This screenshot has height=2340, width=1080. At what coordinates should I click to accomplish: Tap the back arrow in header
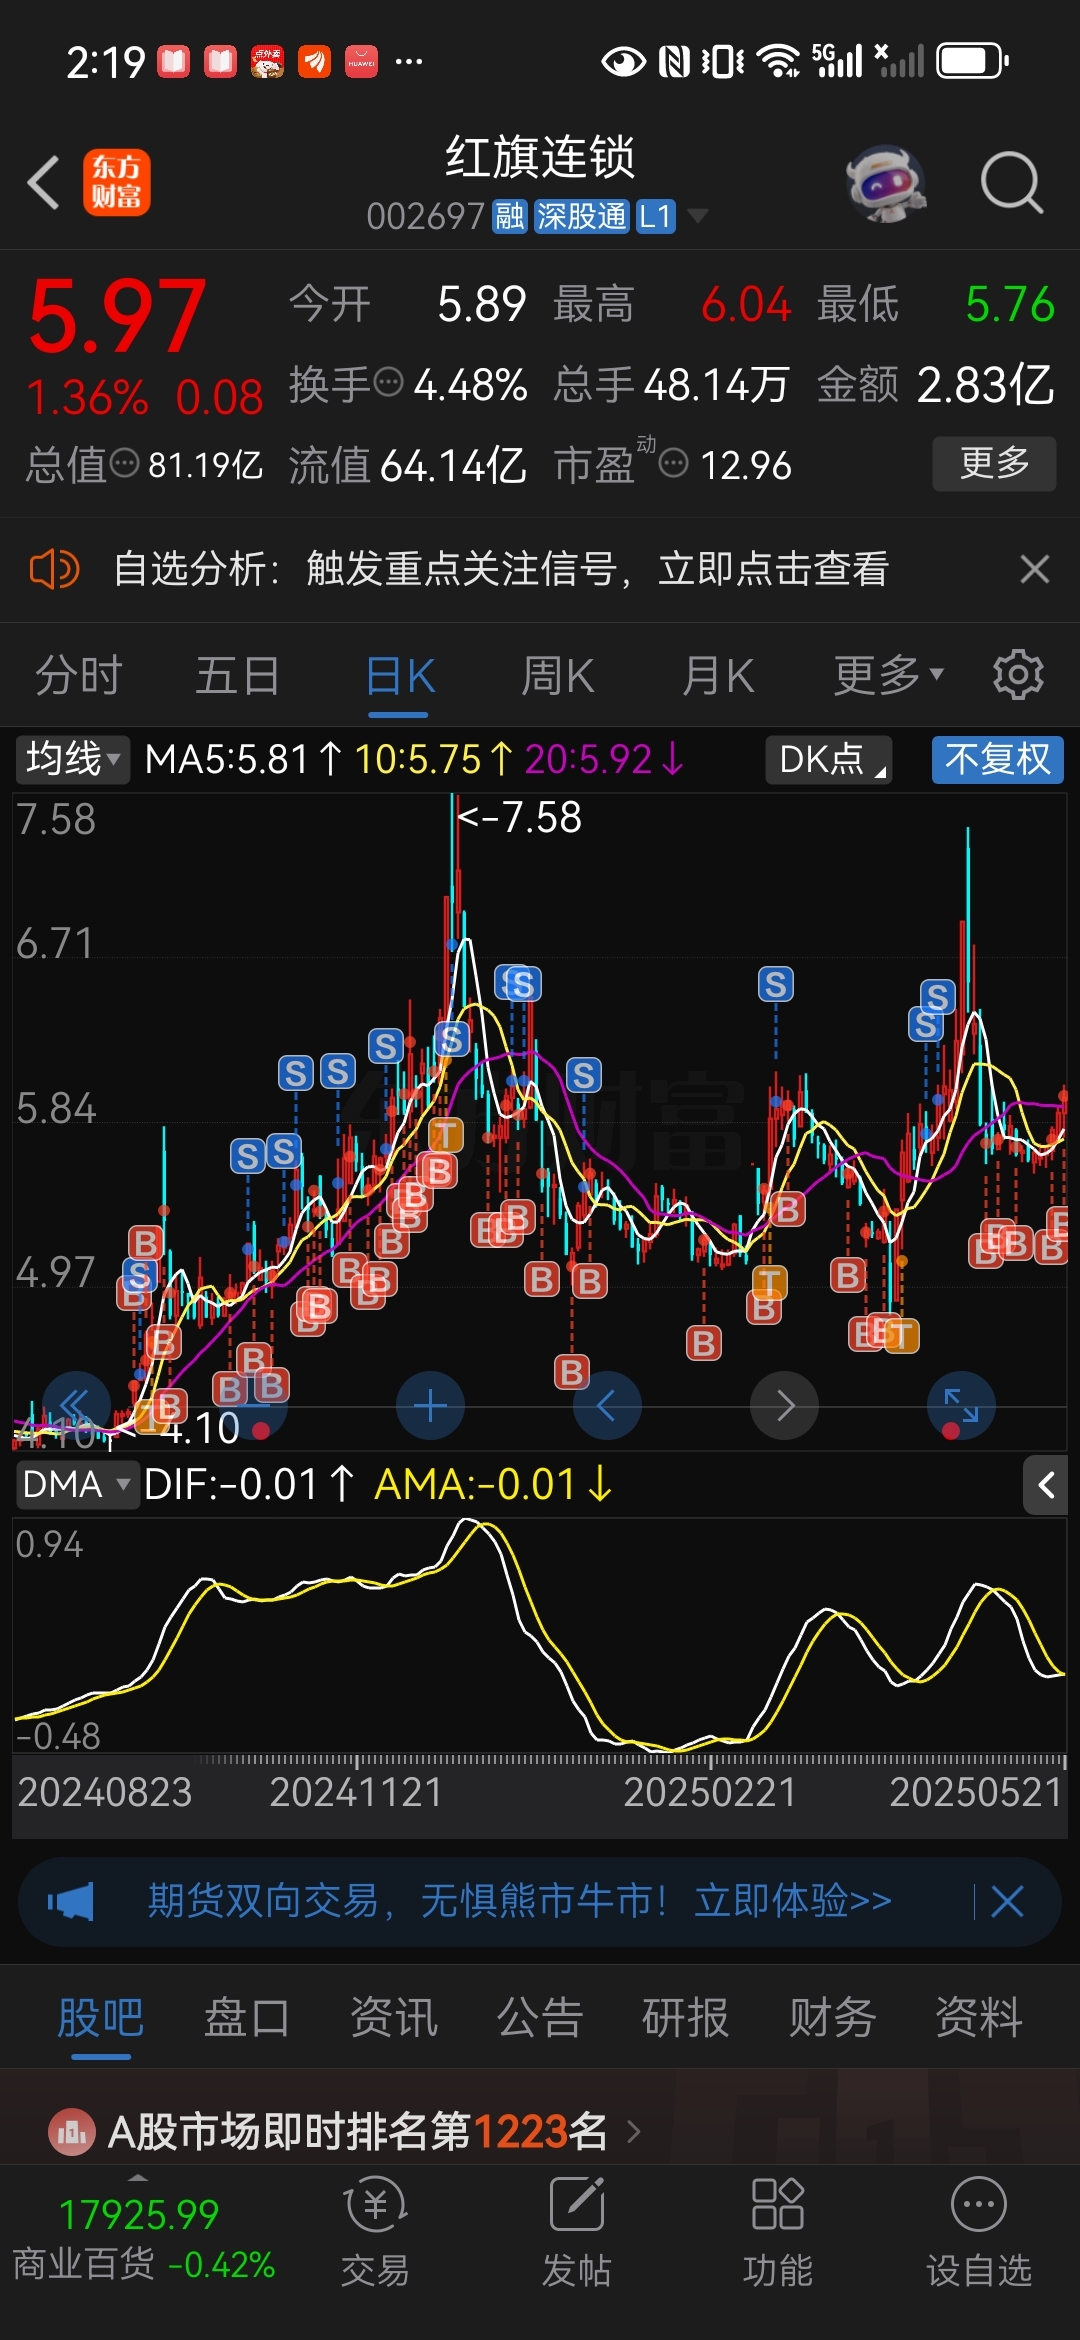44,183
